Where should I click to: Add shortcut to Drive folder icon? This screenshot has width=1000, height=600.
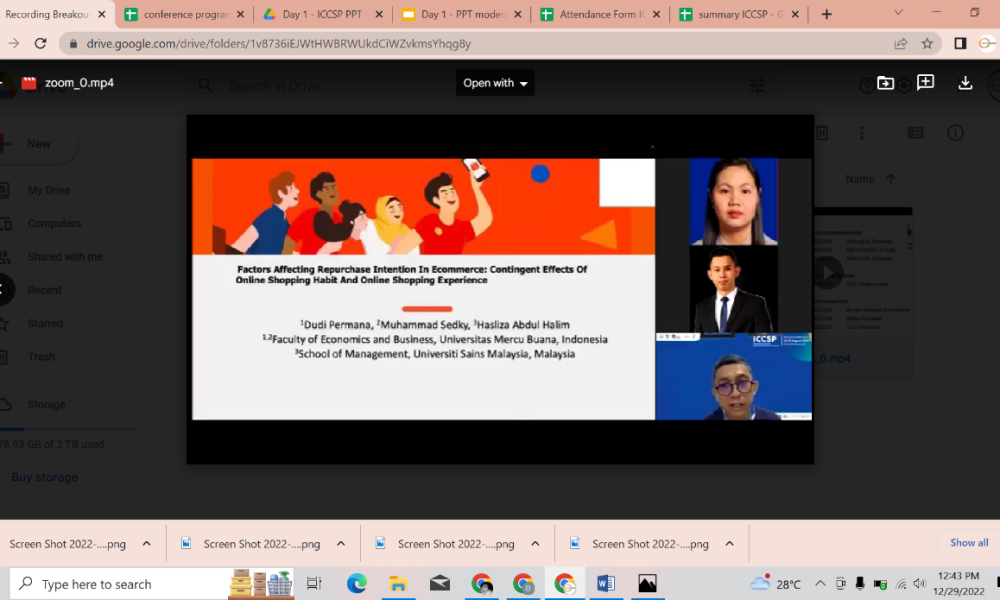click(x=885, y=83)
